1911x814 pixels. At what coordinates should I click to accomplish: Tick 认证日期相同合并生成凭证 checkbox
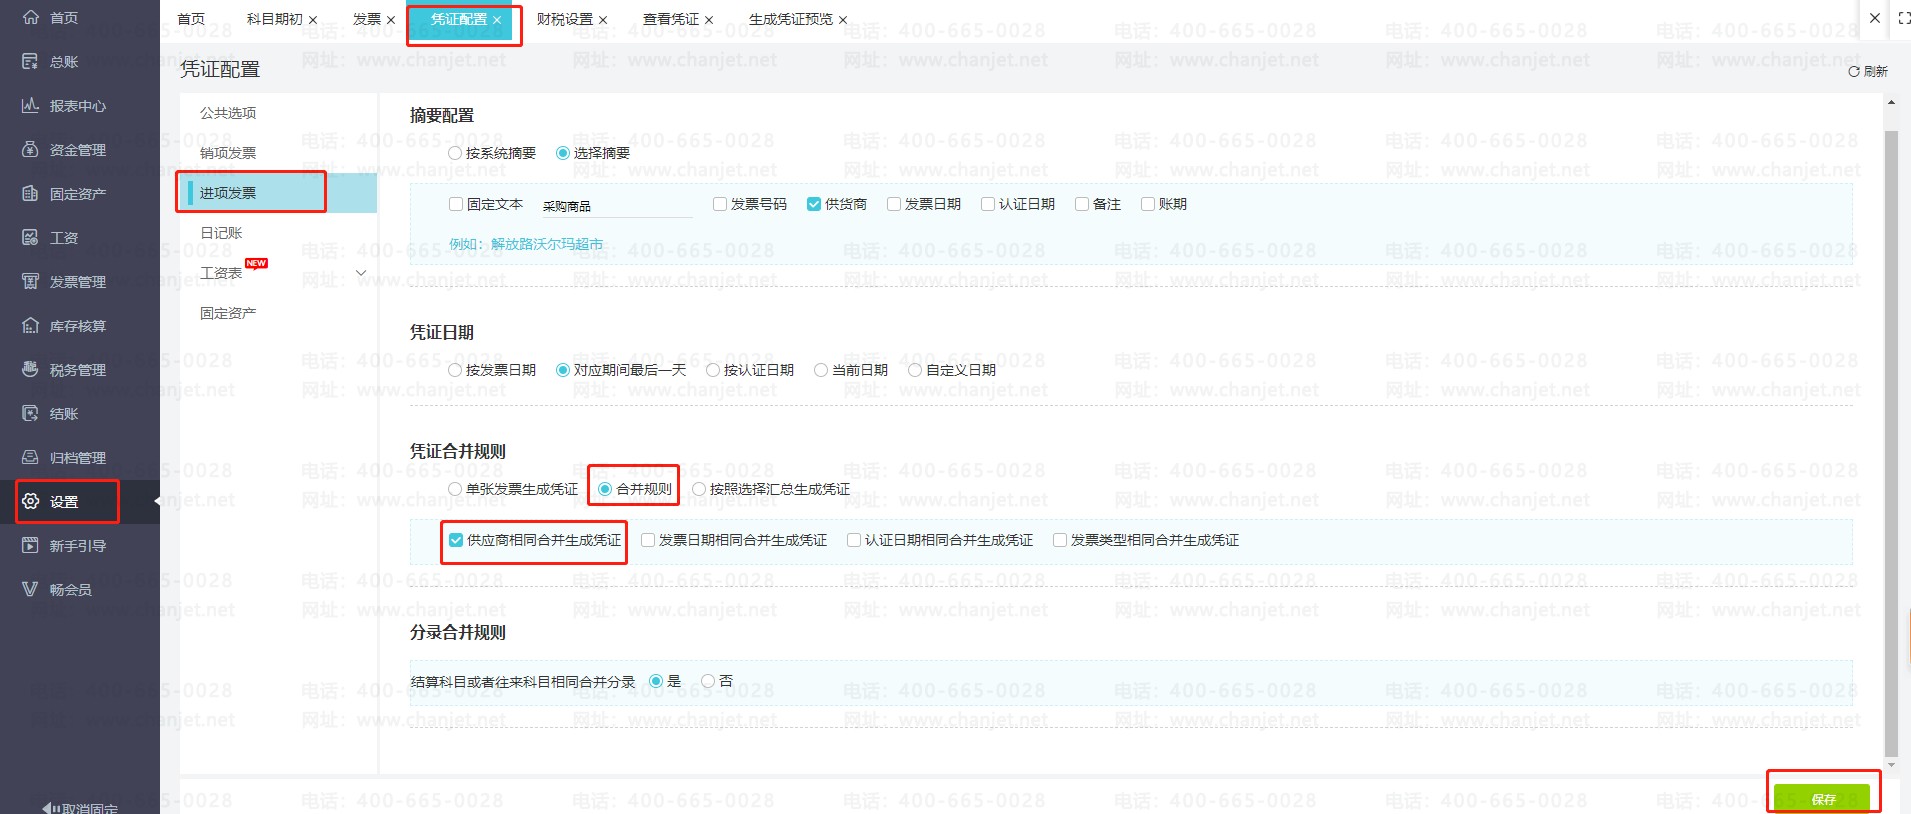point(854,540)
